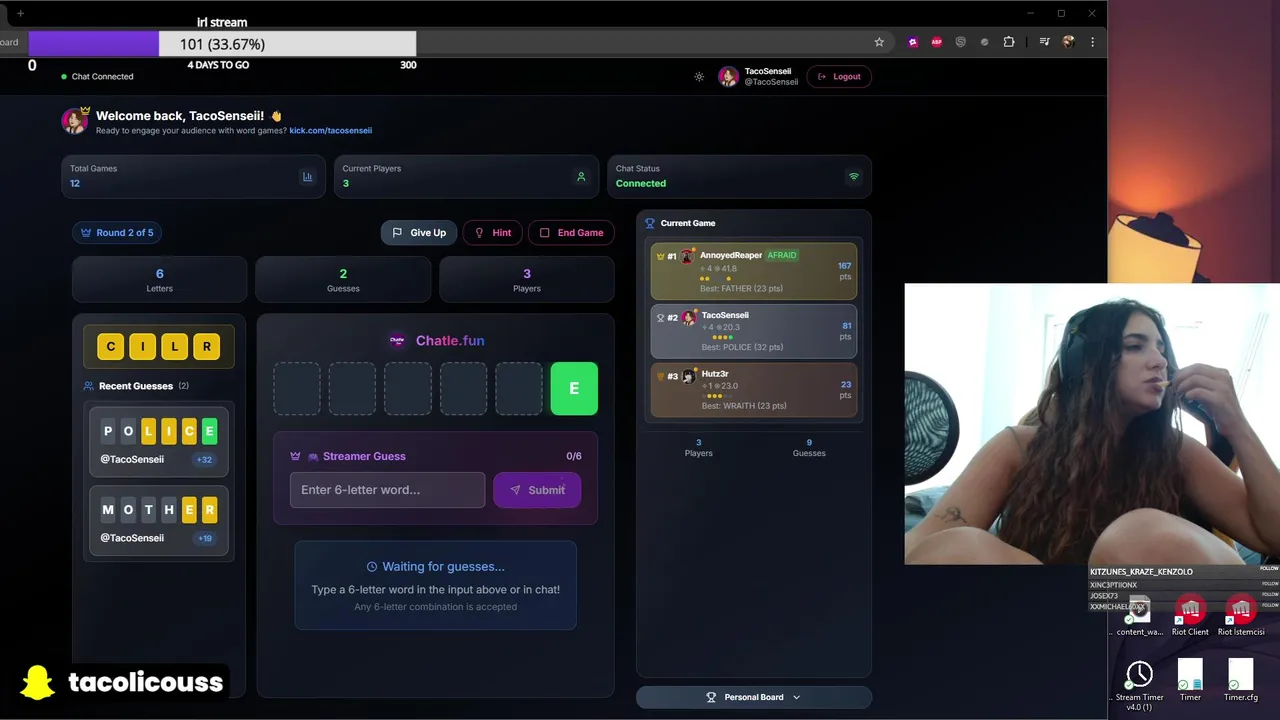Click the '4 DAYS TO GO' label
1280x720 pixels.
218,65
